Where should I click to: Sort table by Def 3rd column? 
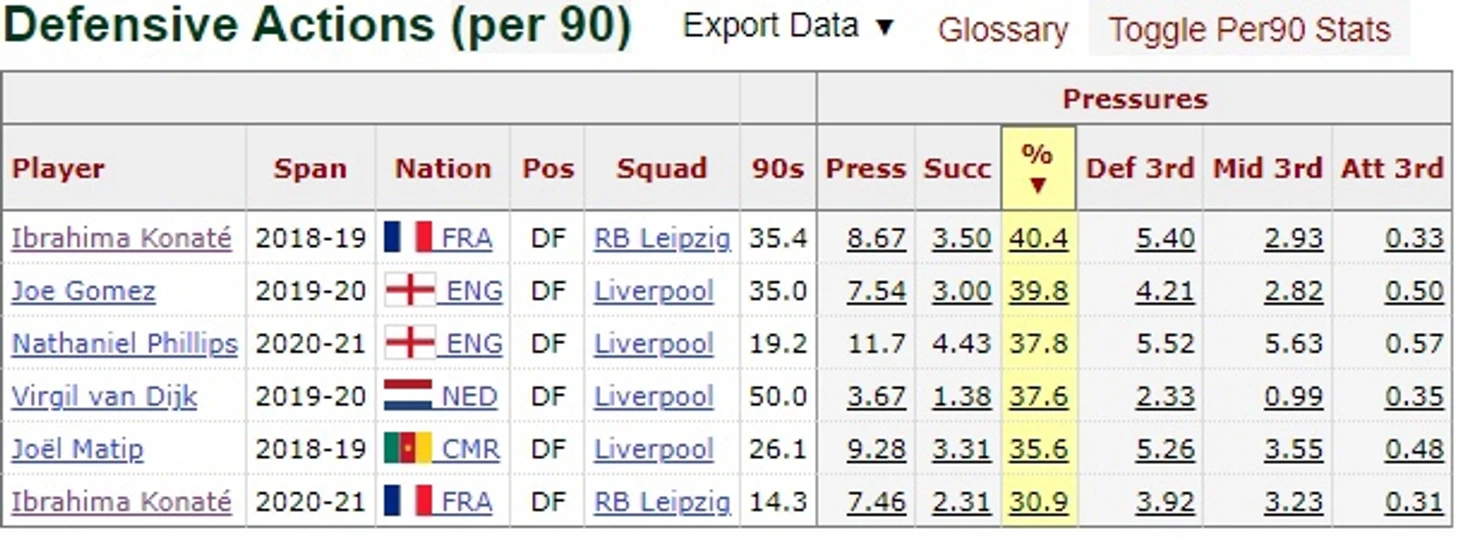click(x=1140, y=168)
